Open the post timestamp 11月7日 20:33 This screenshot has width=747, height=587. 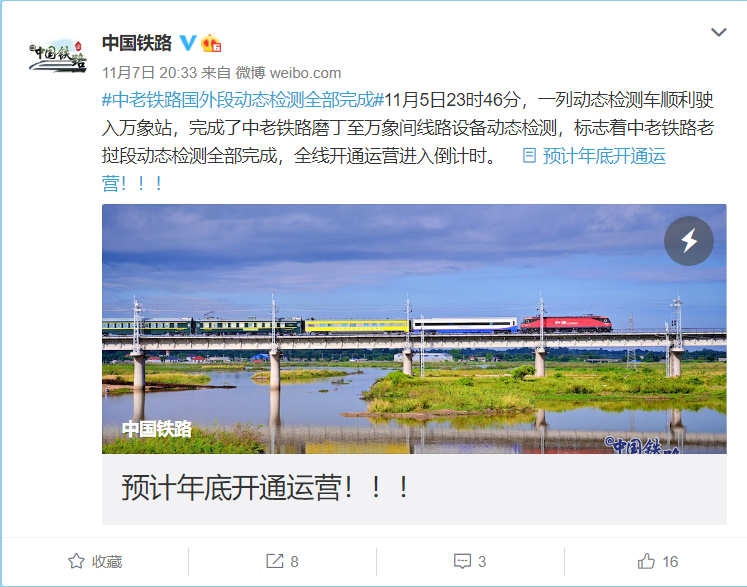coord(149,73)
